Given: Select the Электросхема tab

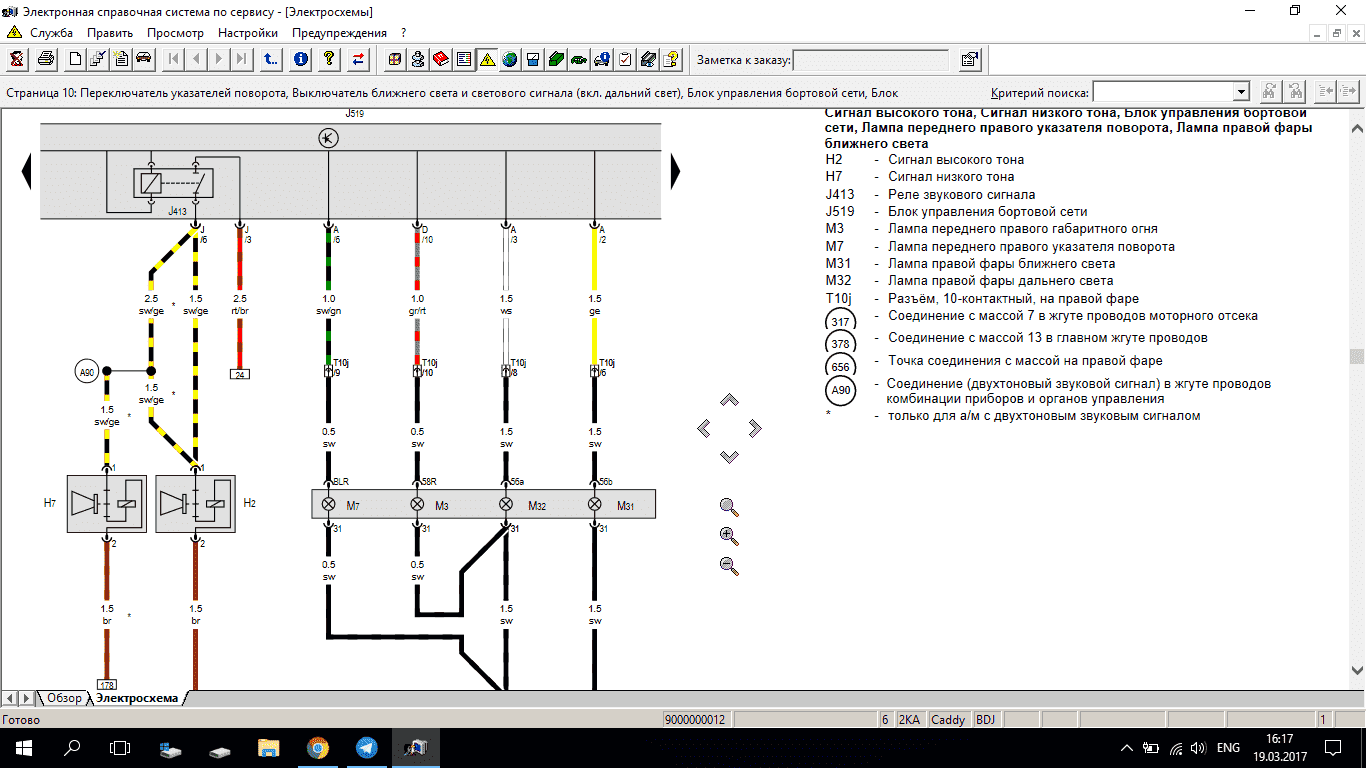Looking at the screenshot, I should (x=138, y=698).
